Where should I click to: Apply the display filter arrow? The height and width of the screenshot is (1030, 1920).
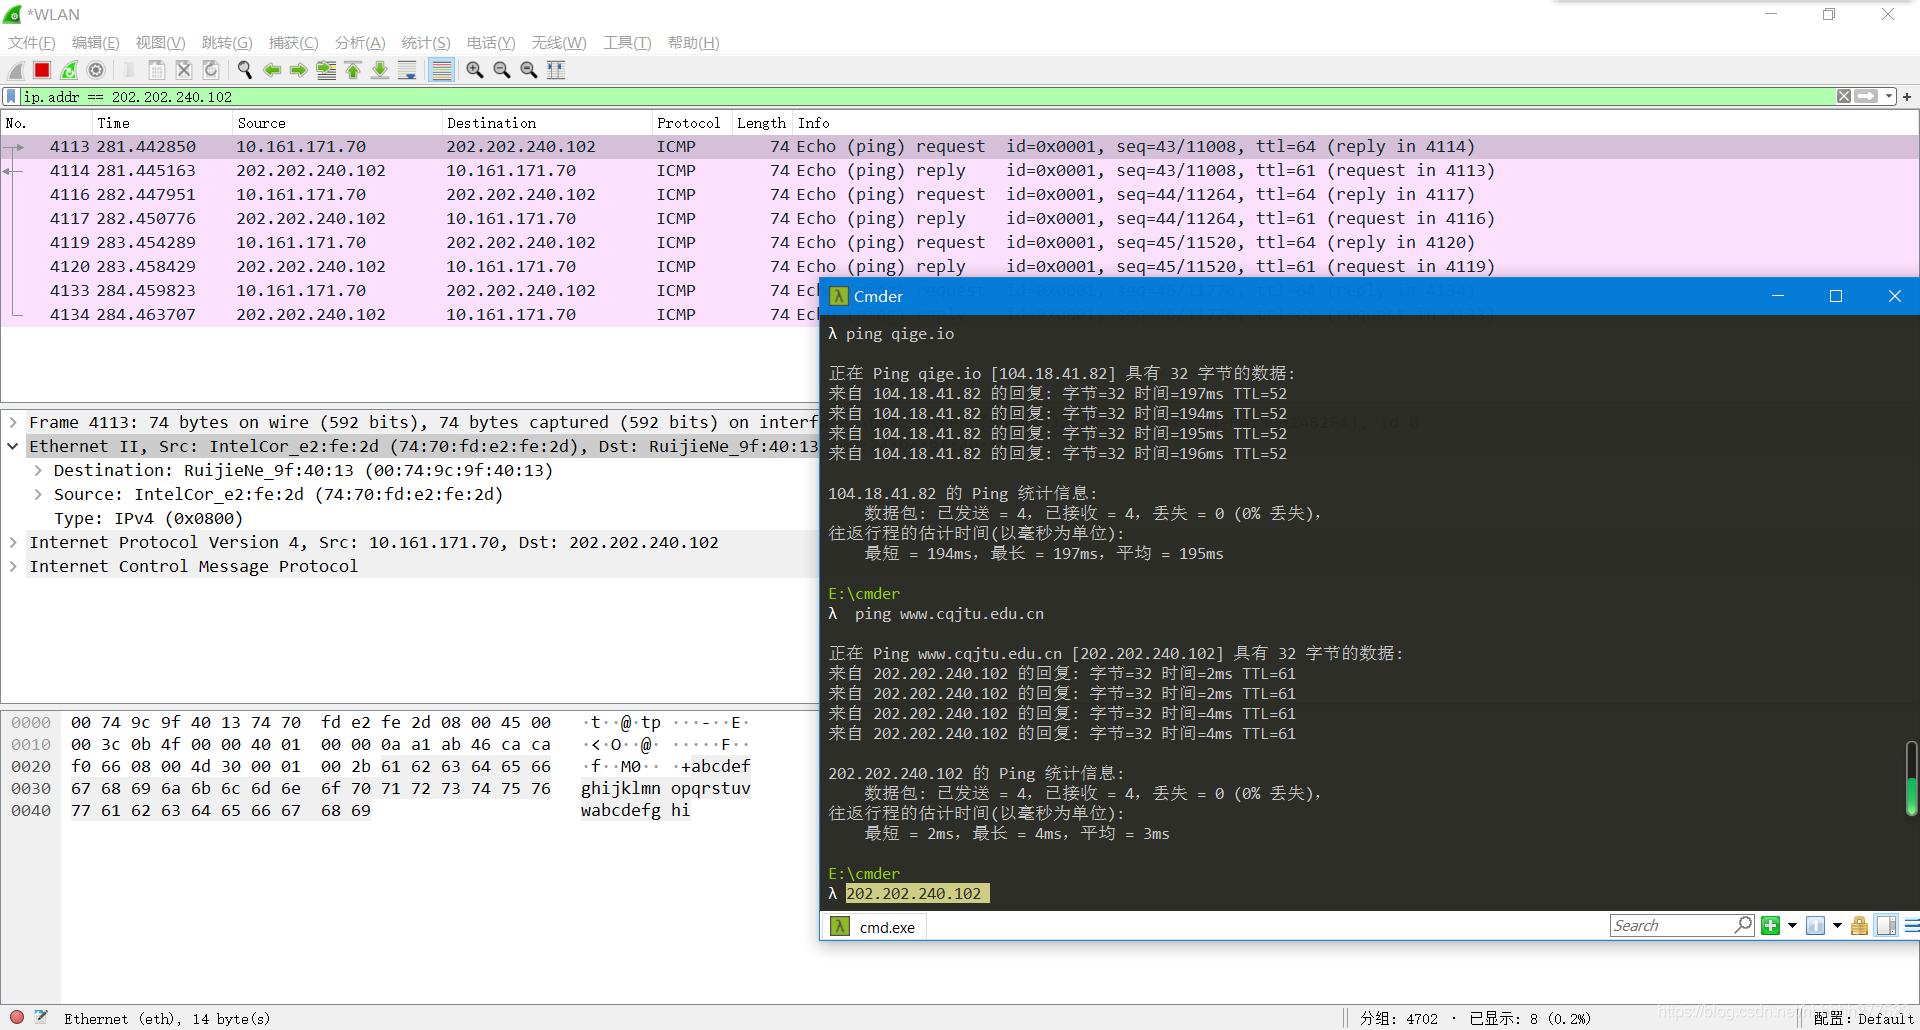click(x=1866, y=97)
